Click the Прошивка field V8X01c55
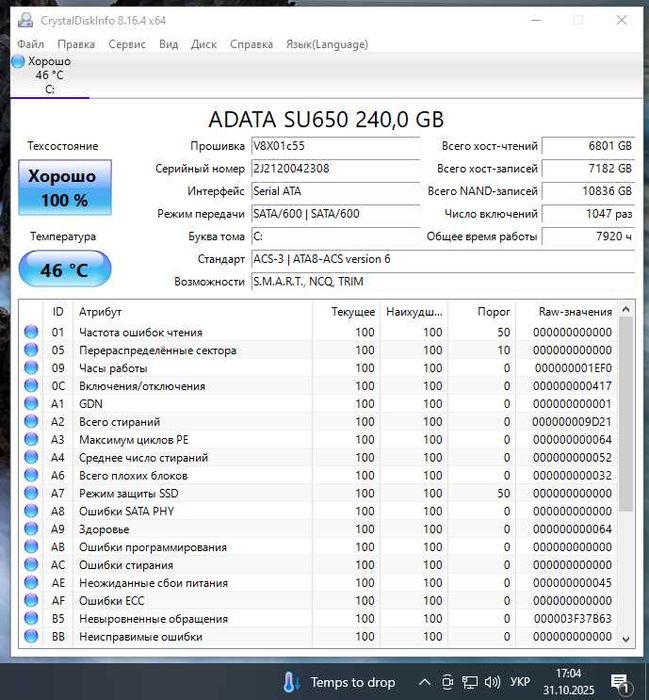Viewport: 649px width, 700px height. pyautogui.click(x=335, y=146)
